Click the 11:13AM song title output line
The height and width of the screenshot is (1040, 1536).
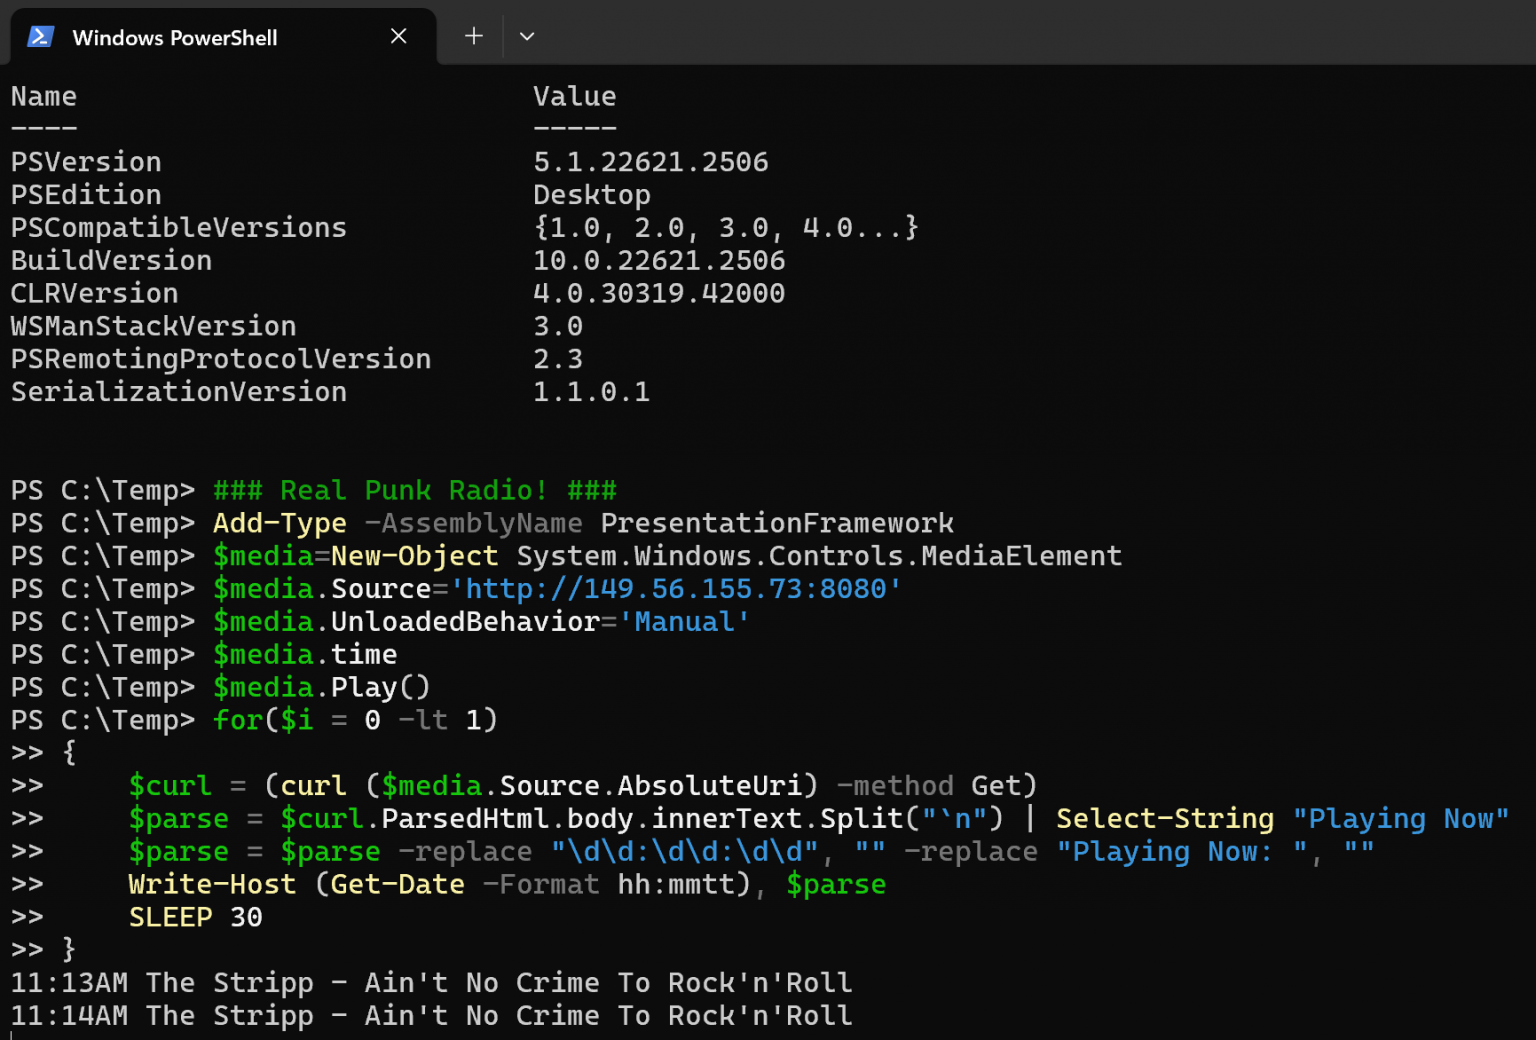(430, 982)
